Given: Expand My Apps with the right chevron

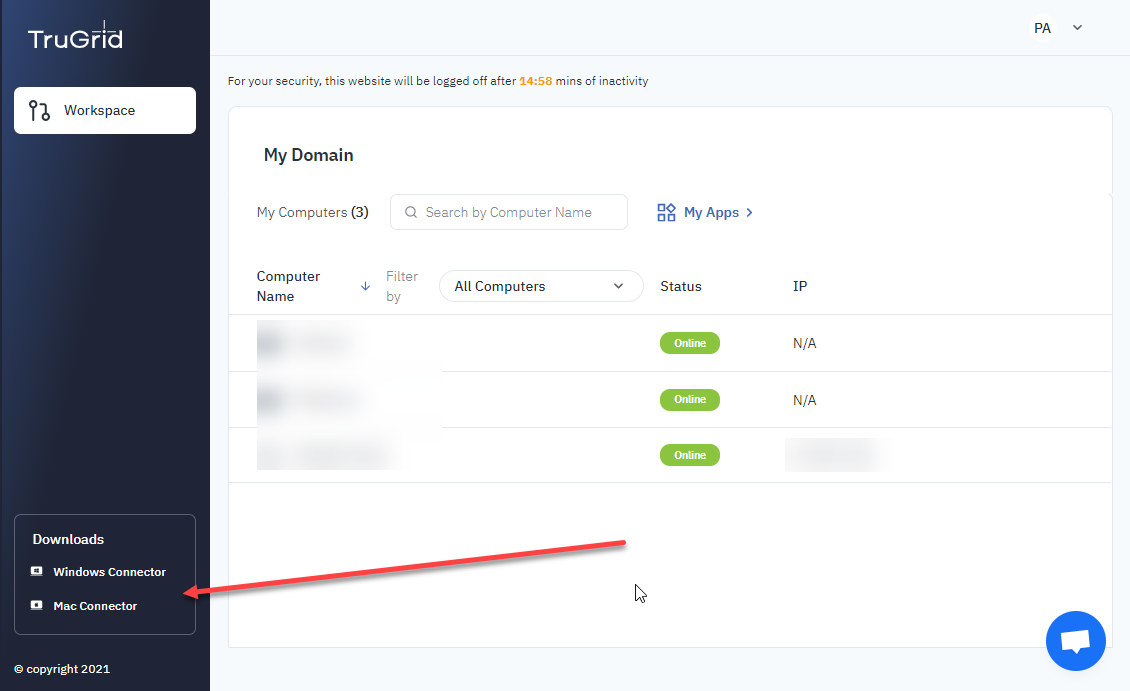Looking at the screenshot, I should [x=749, y=213].
